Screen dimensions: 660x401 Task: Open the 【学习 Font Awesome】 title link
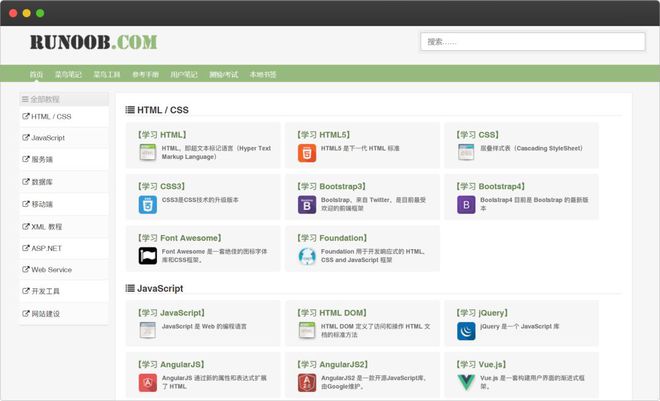tap(179, 238)
